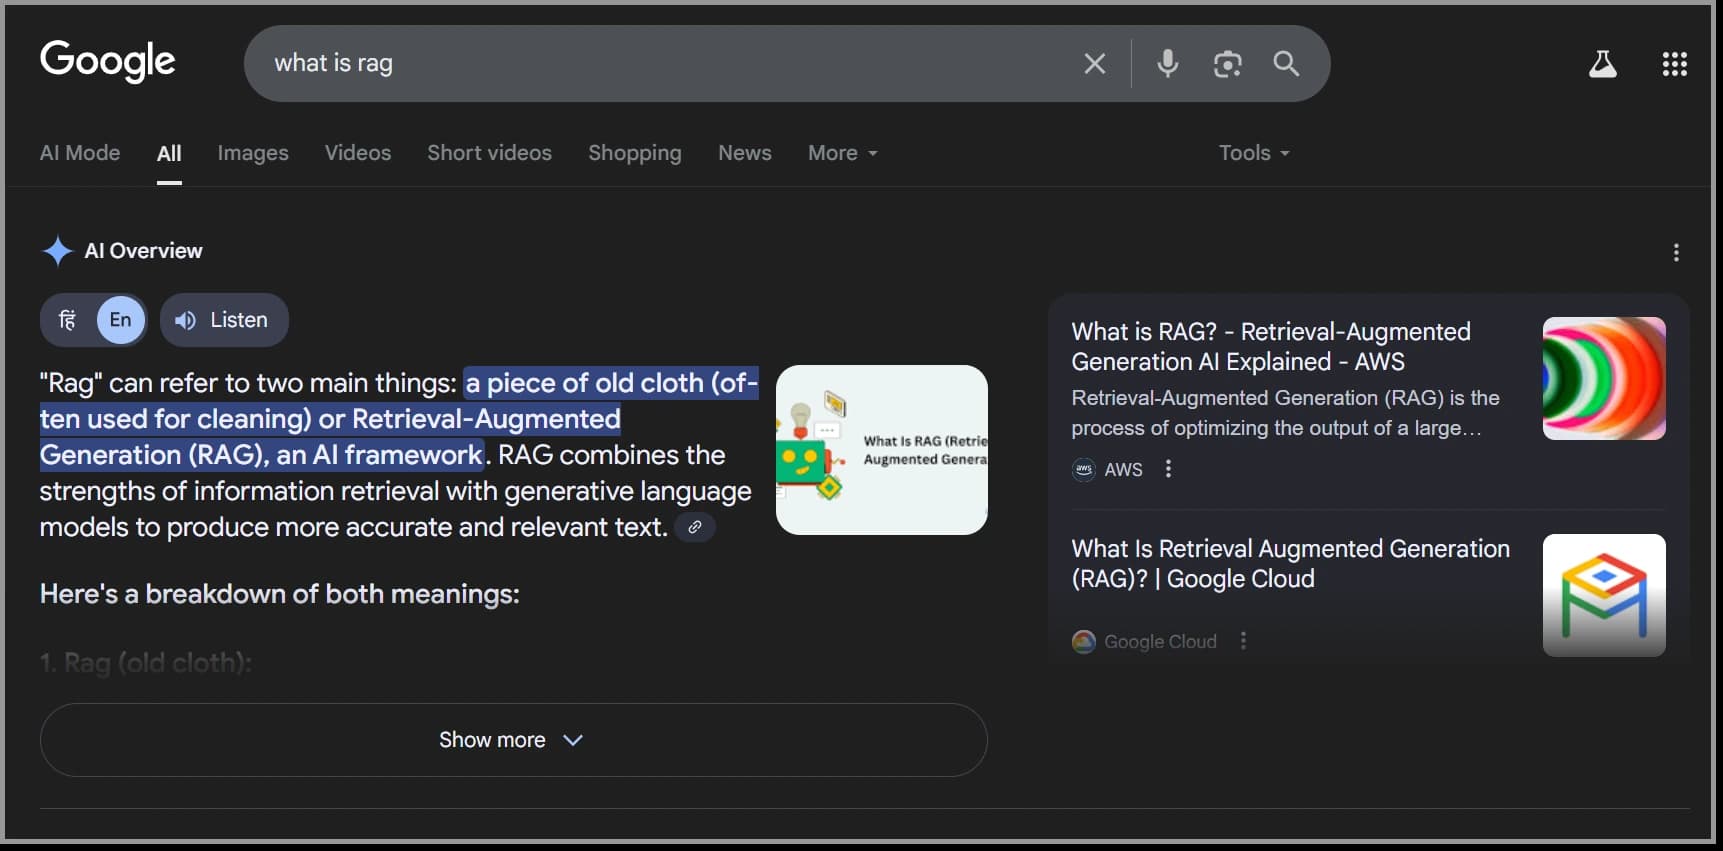This screenshot has width=1723, height=851.
Task: Open the News tab
Action: pos(745,153)
